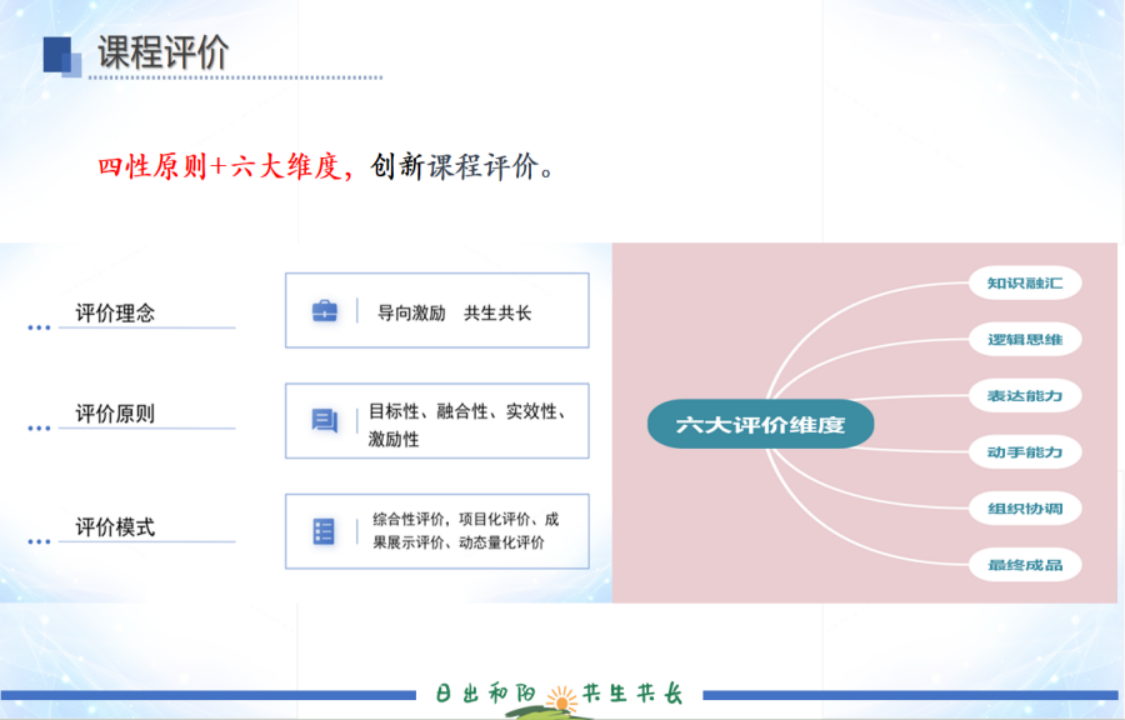Select the 组织协调 node
Screen dimensions: 1125x720
[x=1025, y=508]
